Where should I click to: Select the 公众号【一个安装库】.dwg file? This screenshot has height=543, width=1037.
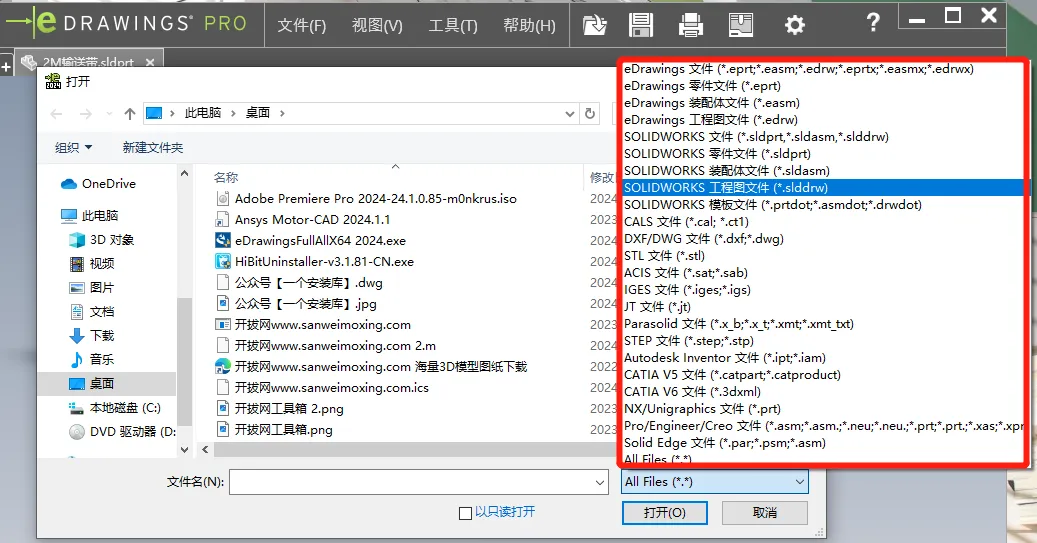tap(299, 283)
